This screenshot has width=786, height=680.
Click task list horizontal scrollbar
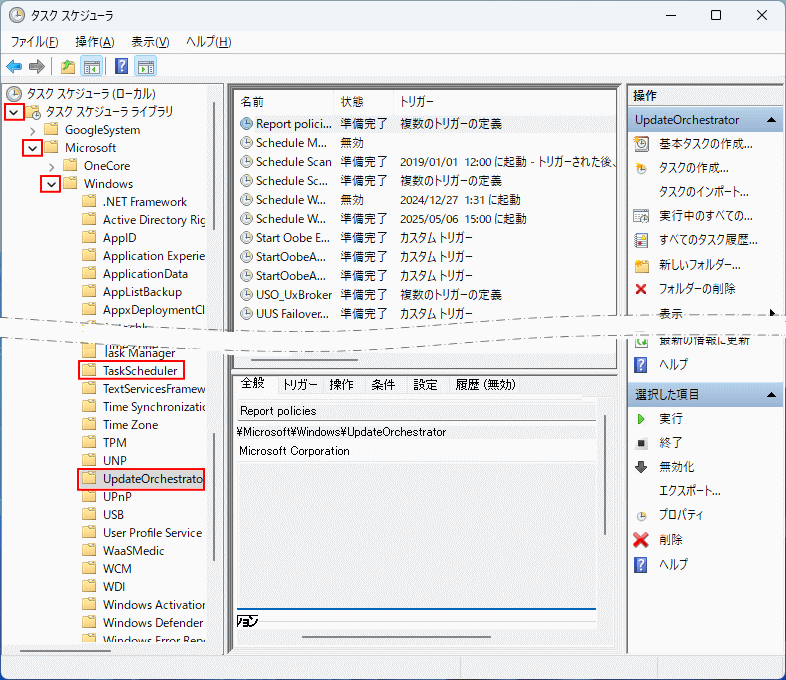click(304, 360)
